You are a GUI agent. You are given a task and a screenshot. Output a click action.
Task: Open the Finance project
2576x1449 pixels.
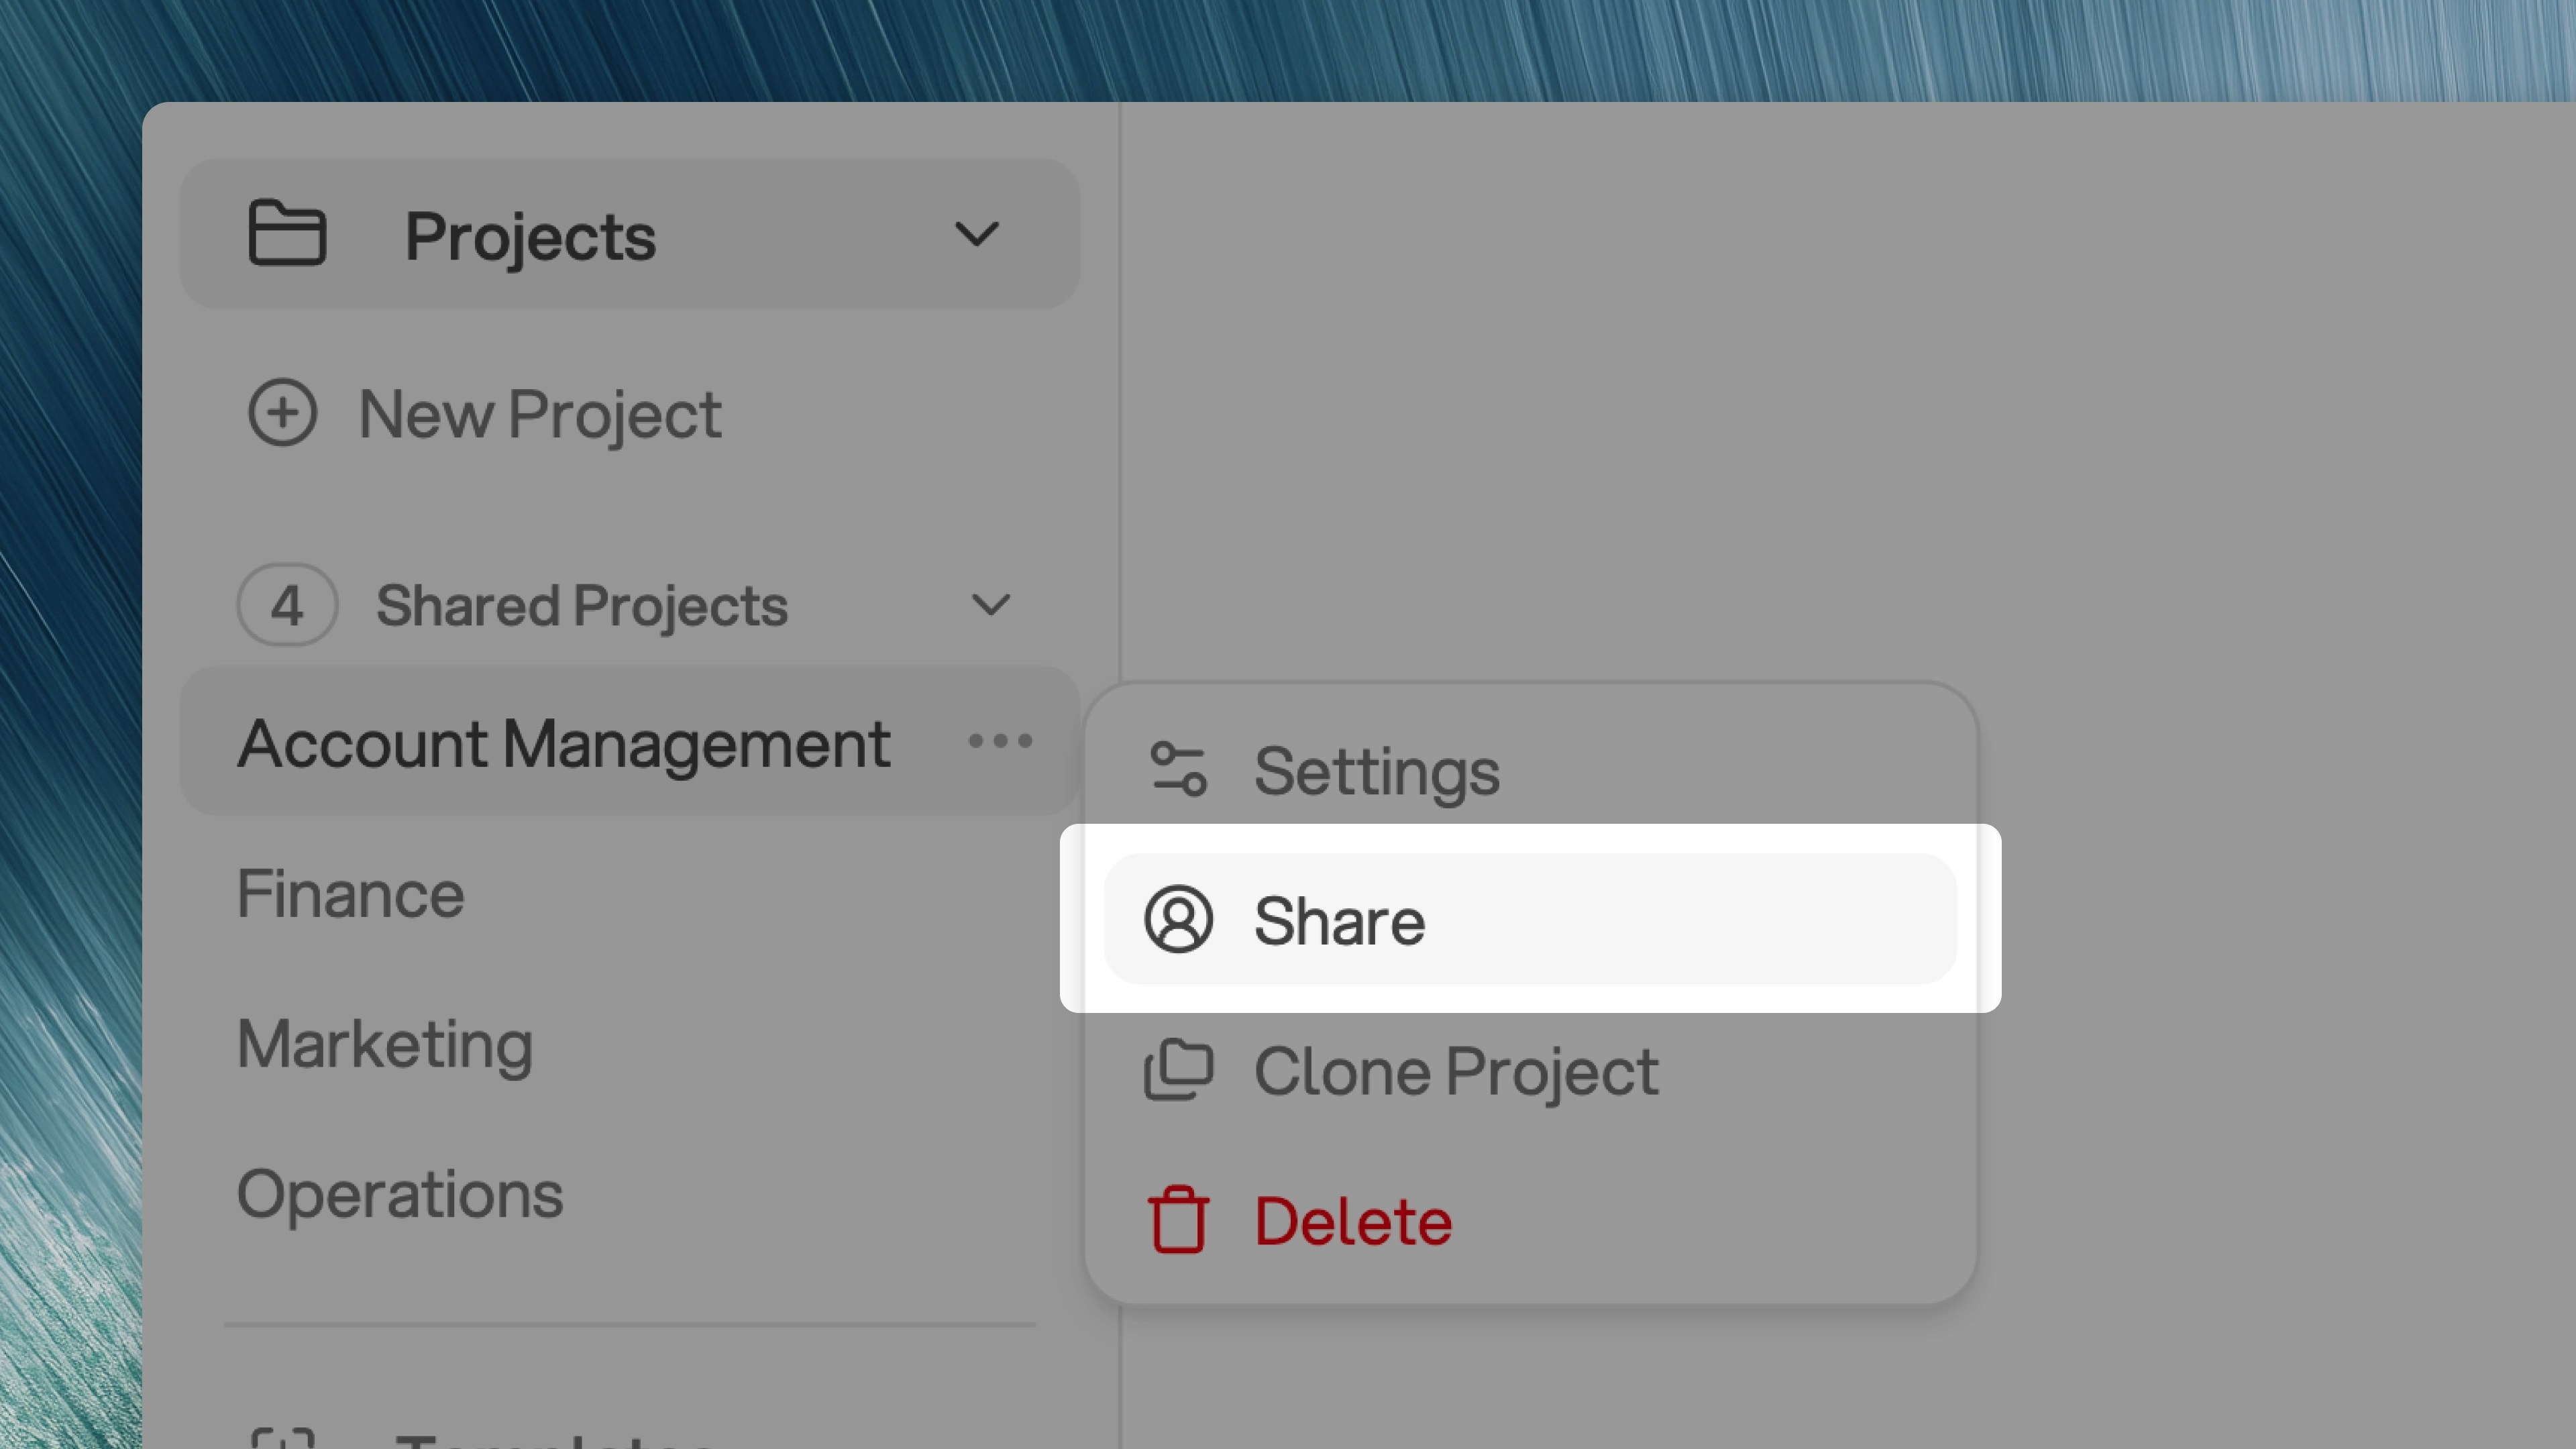(x=350, y=893)
